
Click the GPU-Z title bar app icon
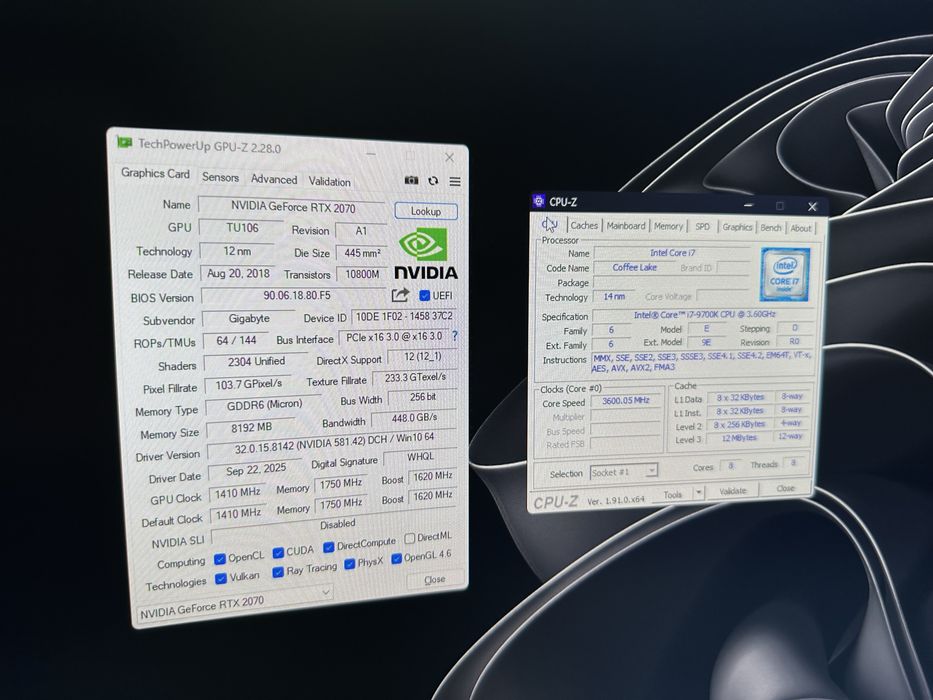click(124, 142)
